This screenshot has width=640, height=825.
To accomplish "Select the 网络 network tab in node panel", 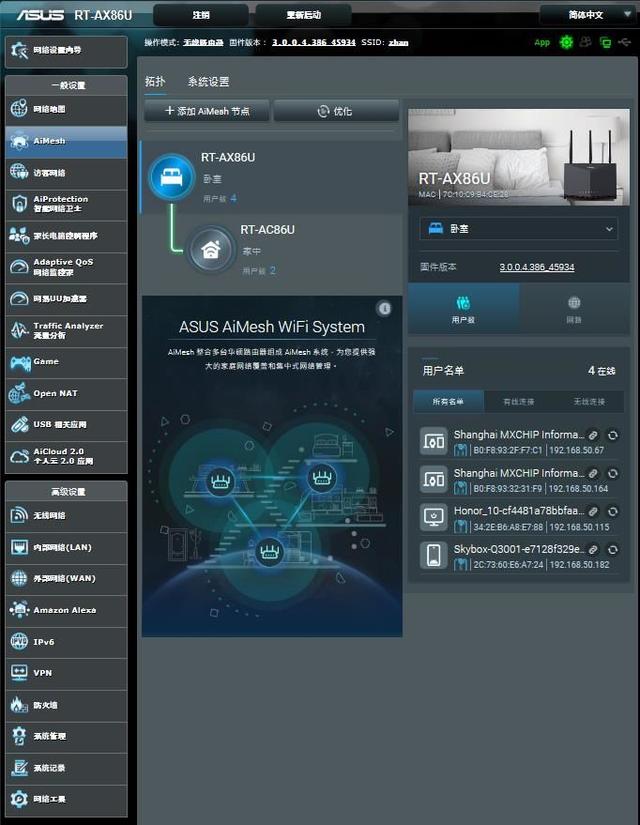I will pos(574,309).
